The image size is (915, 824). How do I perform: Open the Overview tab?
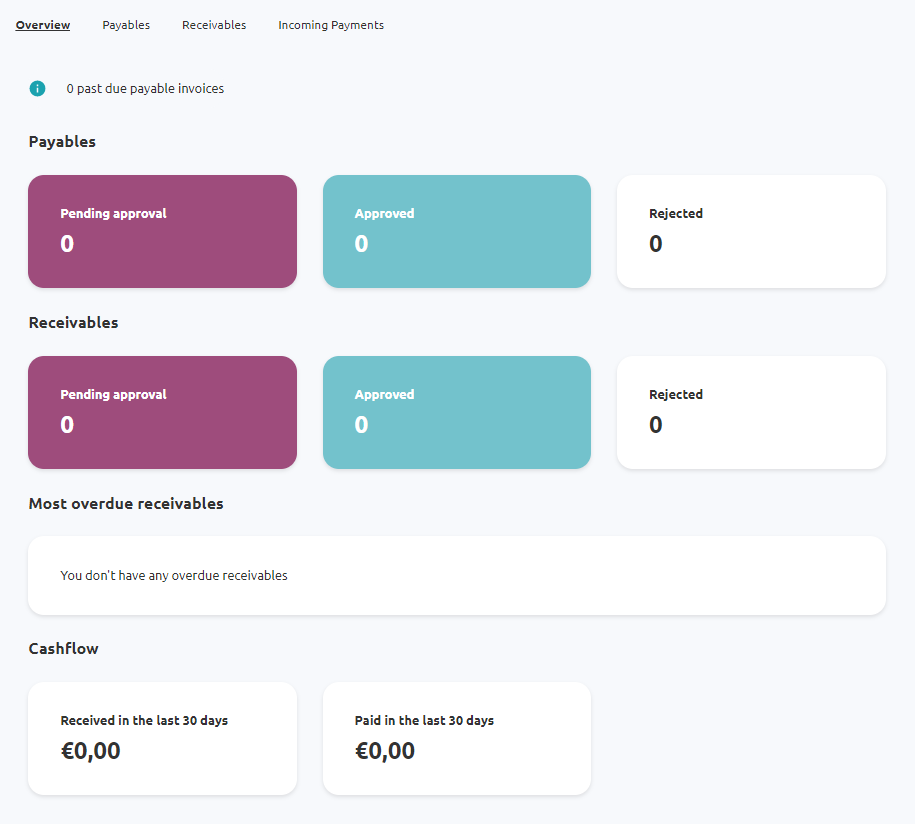tap(43, 25)
